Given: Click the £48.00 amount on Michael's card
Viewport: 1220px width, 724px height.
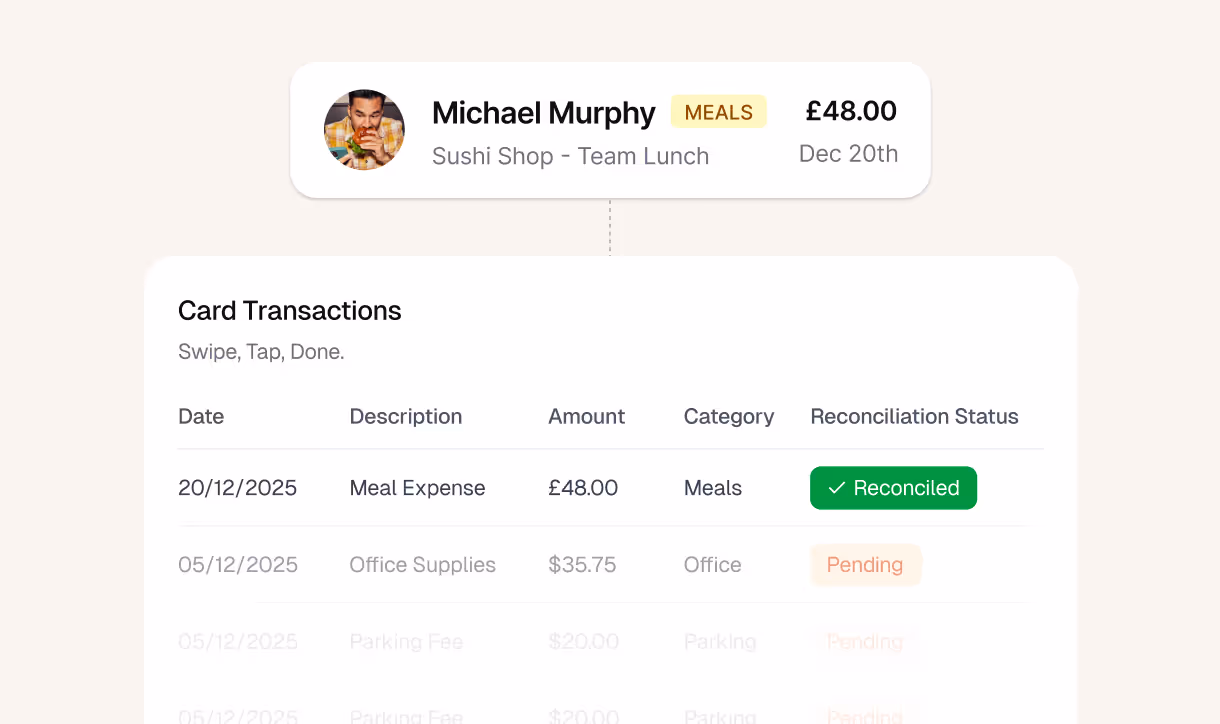Looking at the screenshot, I should click(x=851, y=111).
